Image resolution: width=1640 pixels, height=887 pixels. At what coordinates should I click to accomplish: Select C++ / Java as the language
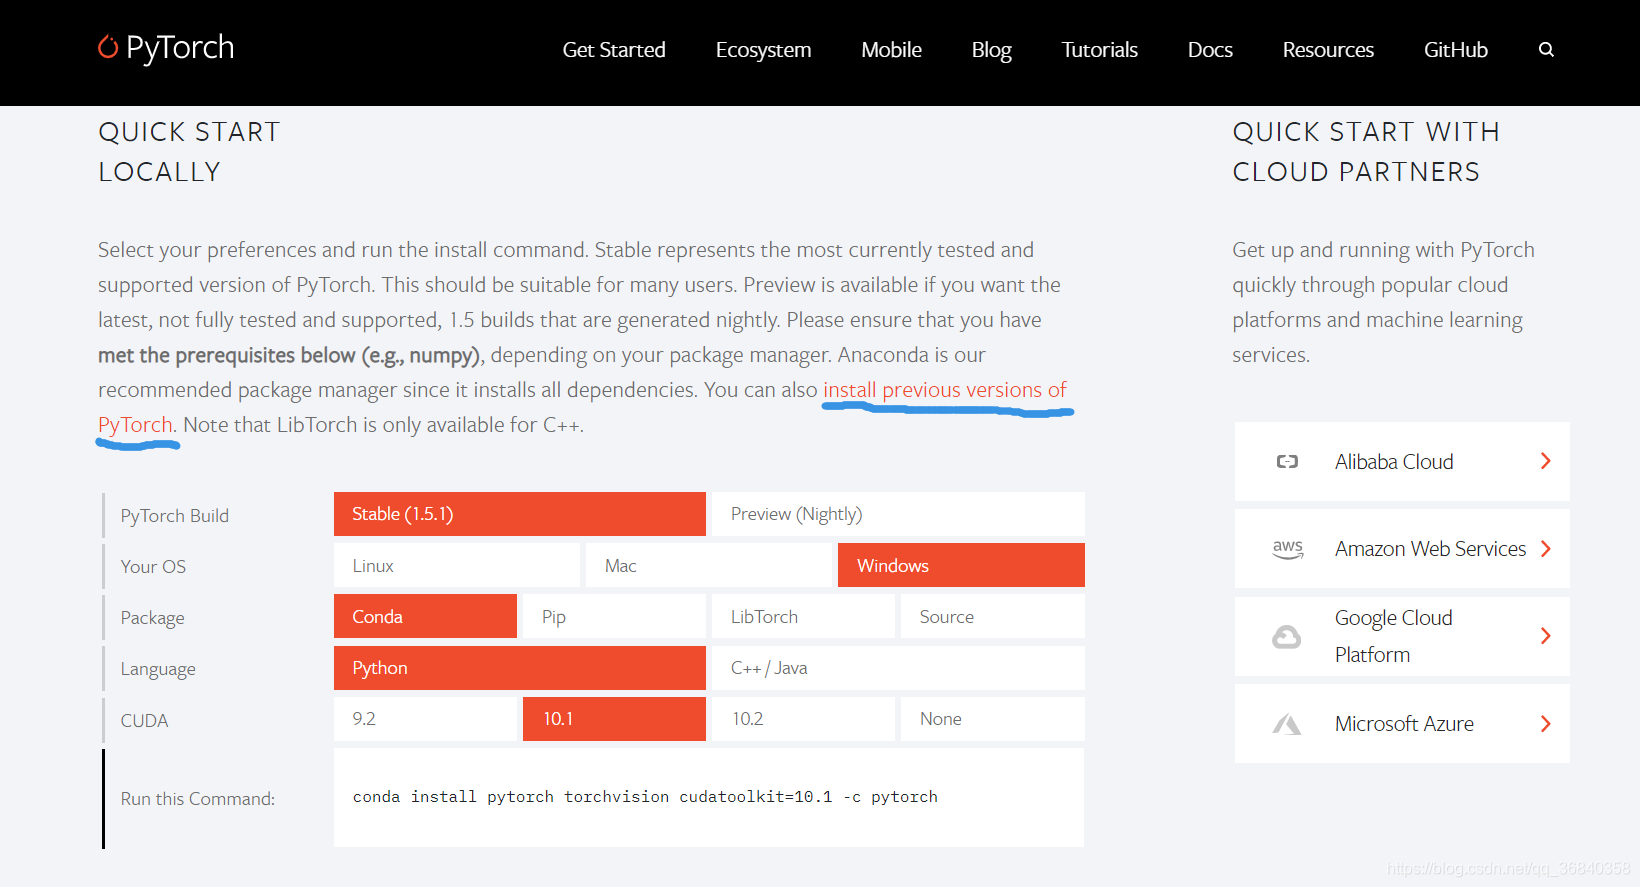[898, 668]
